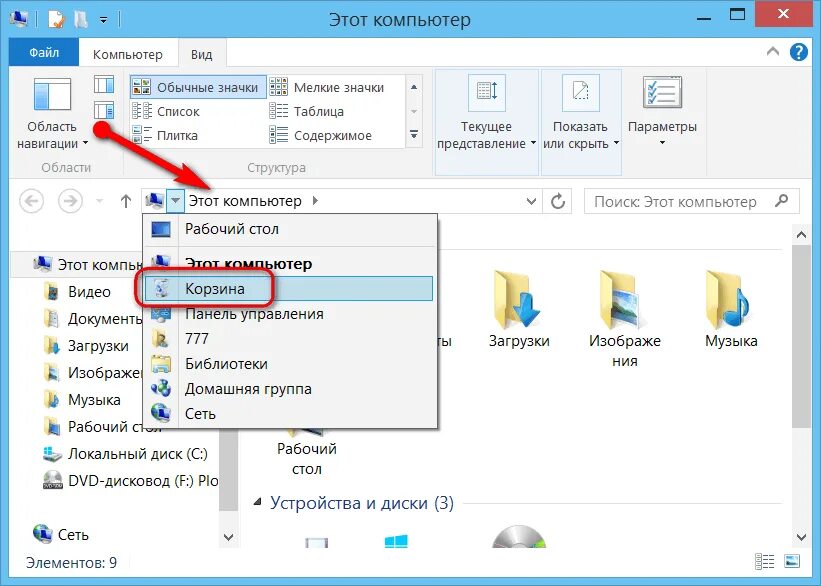Screen dimensions: 821x586
Task: Toggle the preview pane icon
Action: [x=104, y=84]
